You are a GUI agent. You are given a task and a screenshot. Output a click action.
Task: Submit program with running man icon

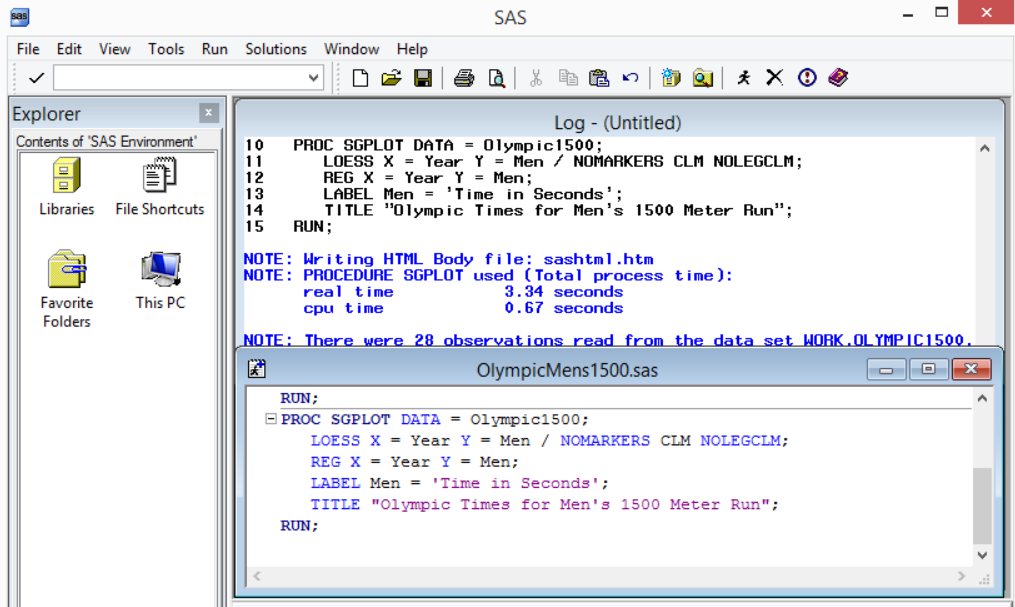coord(744,78)
